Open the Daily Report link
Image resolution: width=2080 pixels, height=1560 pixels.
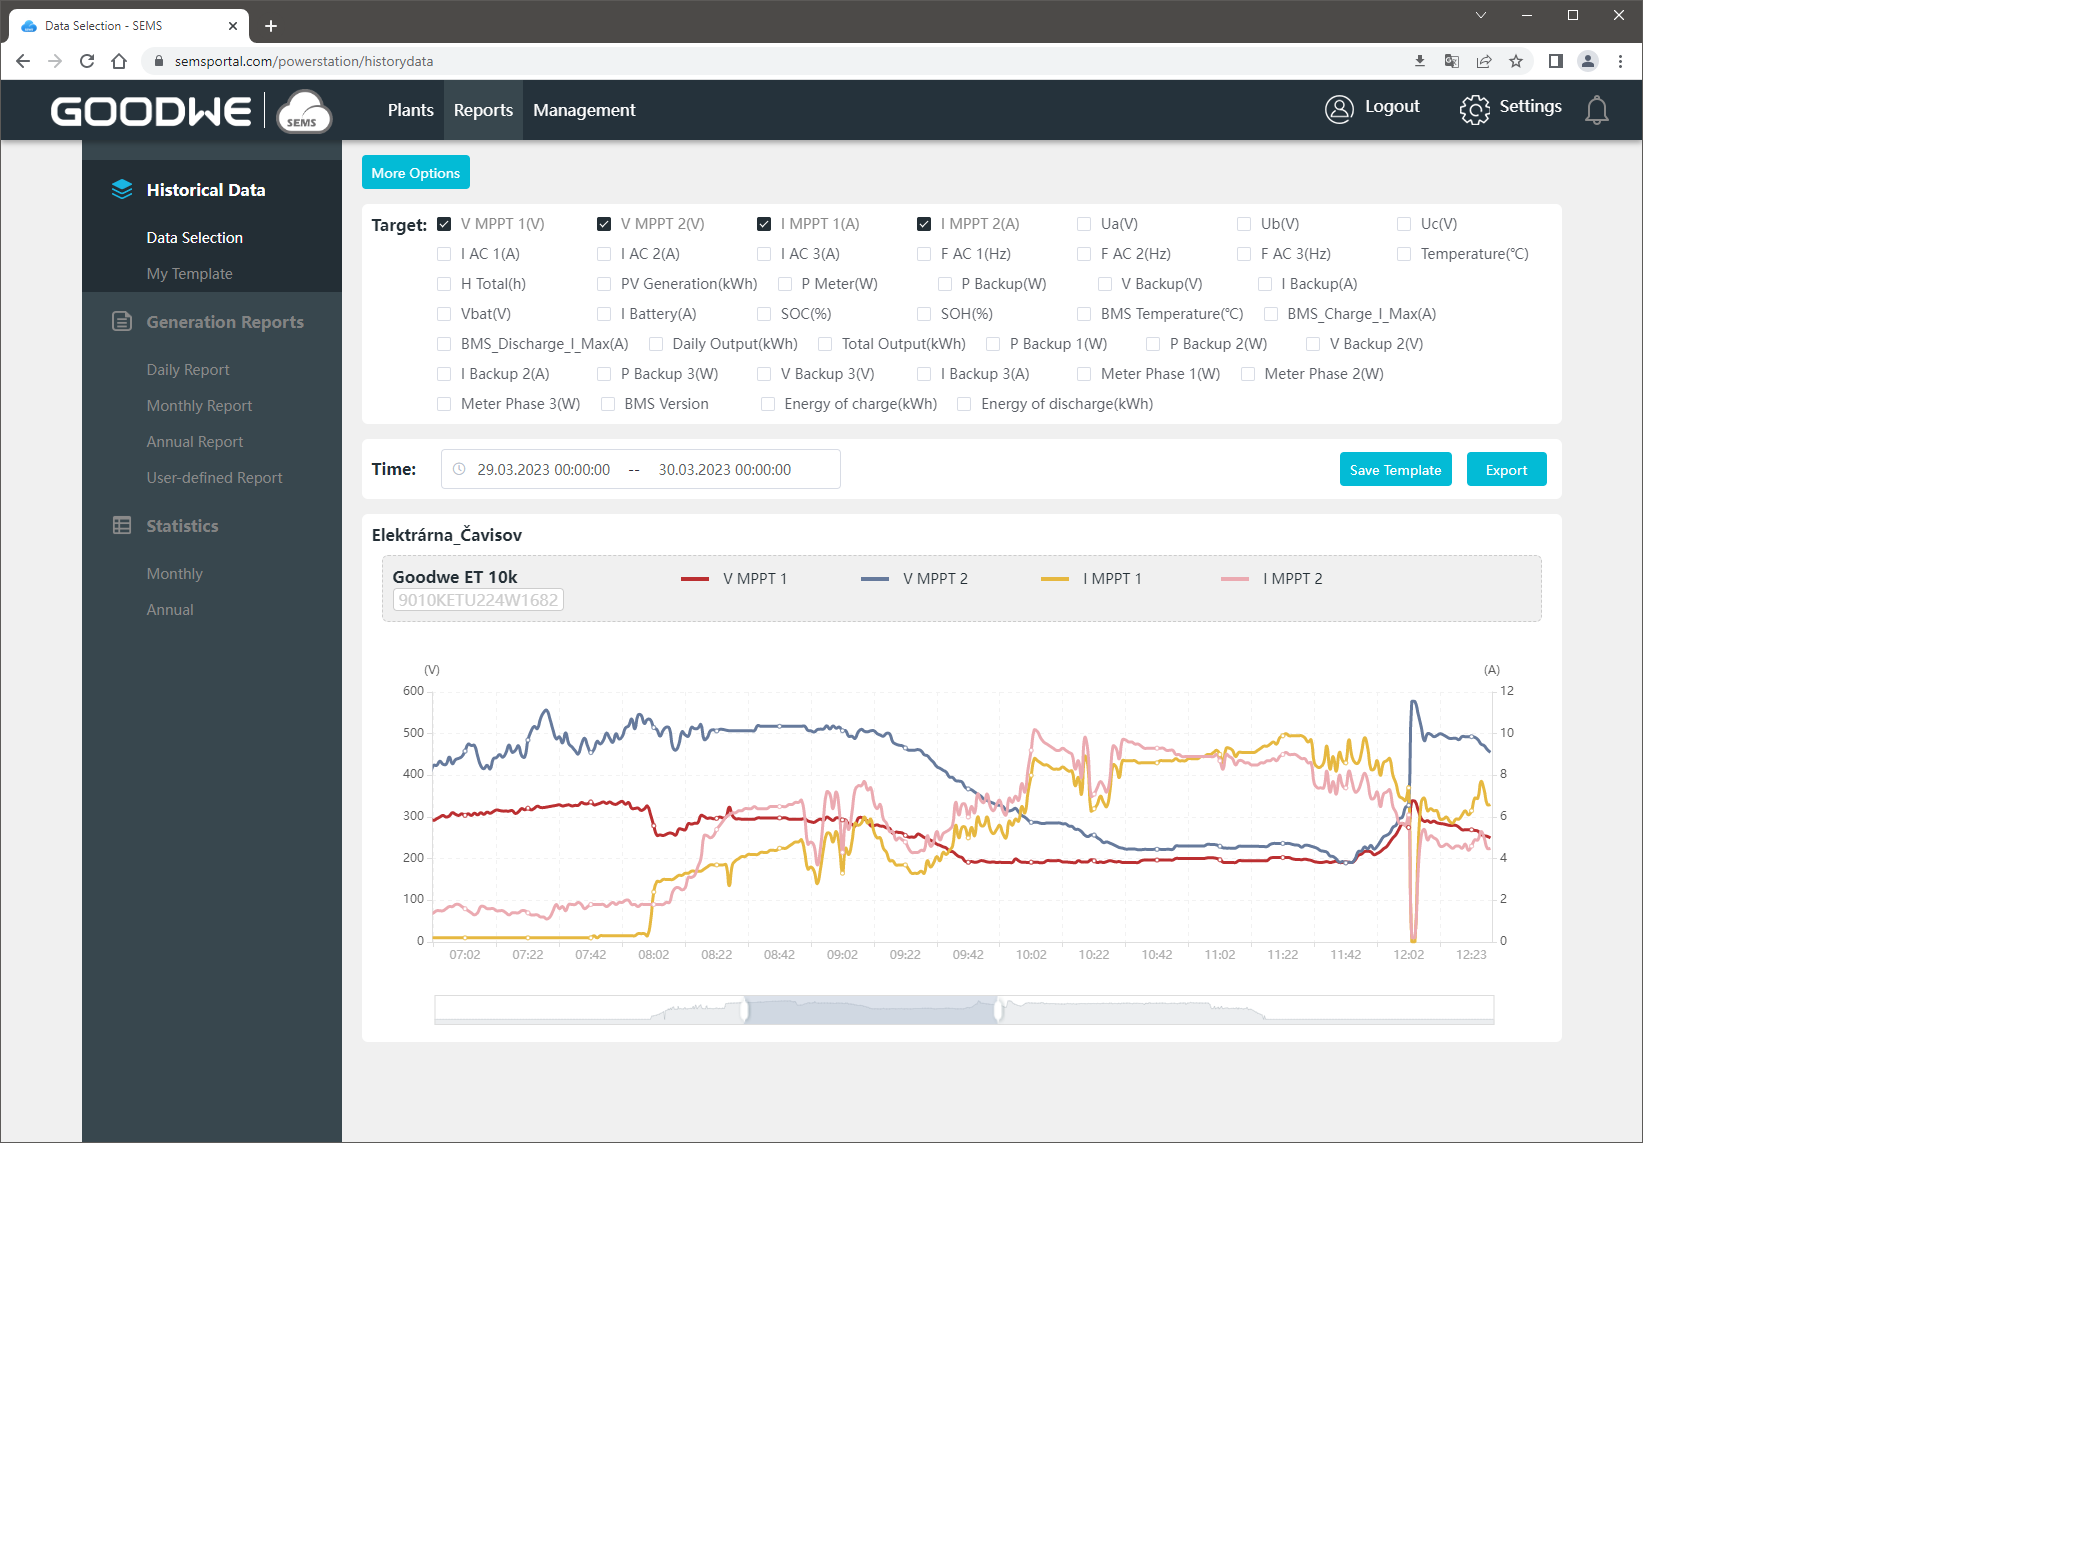[x=188, y=369]
